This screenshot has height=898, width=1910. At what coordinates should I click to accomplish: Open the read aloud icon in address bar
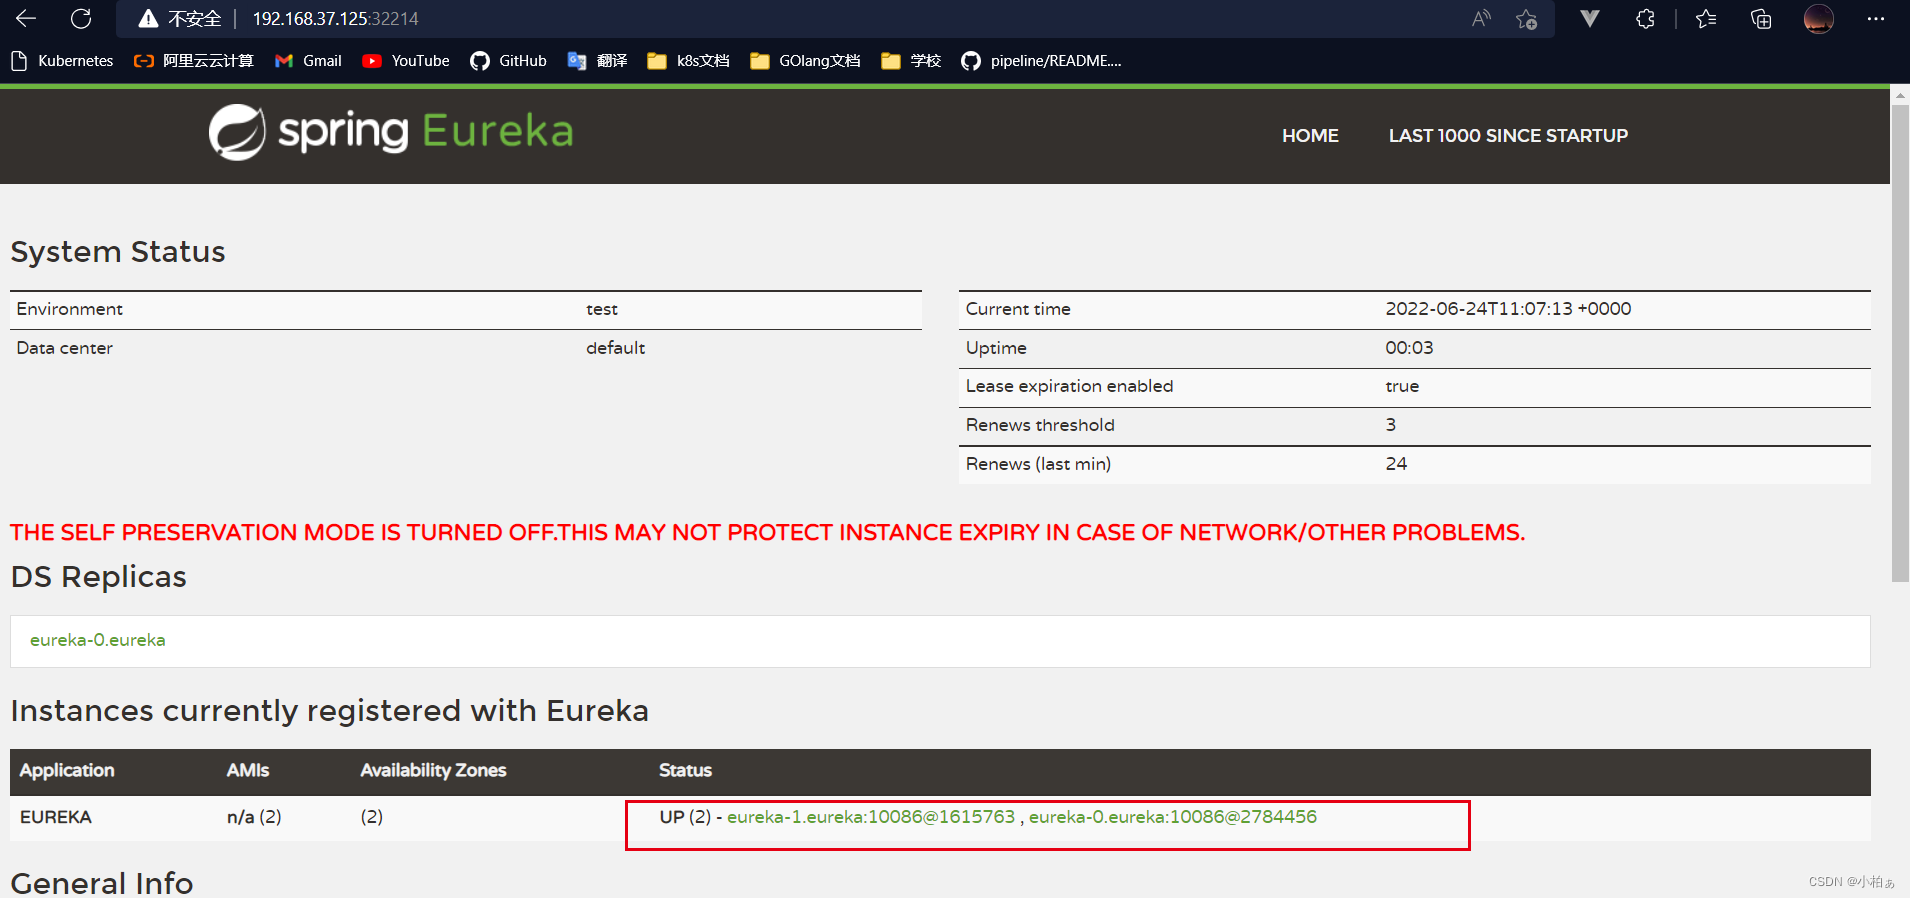click(x=1481, y=18)
